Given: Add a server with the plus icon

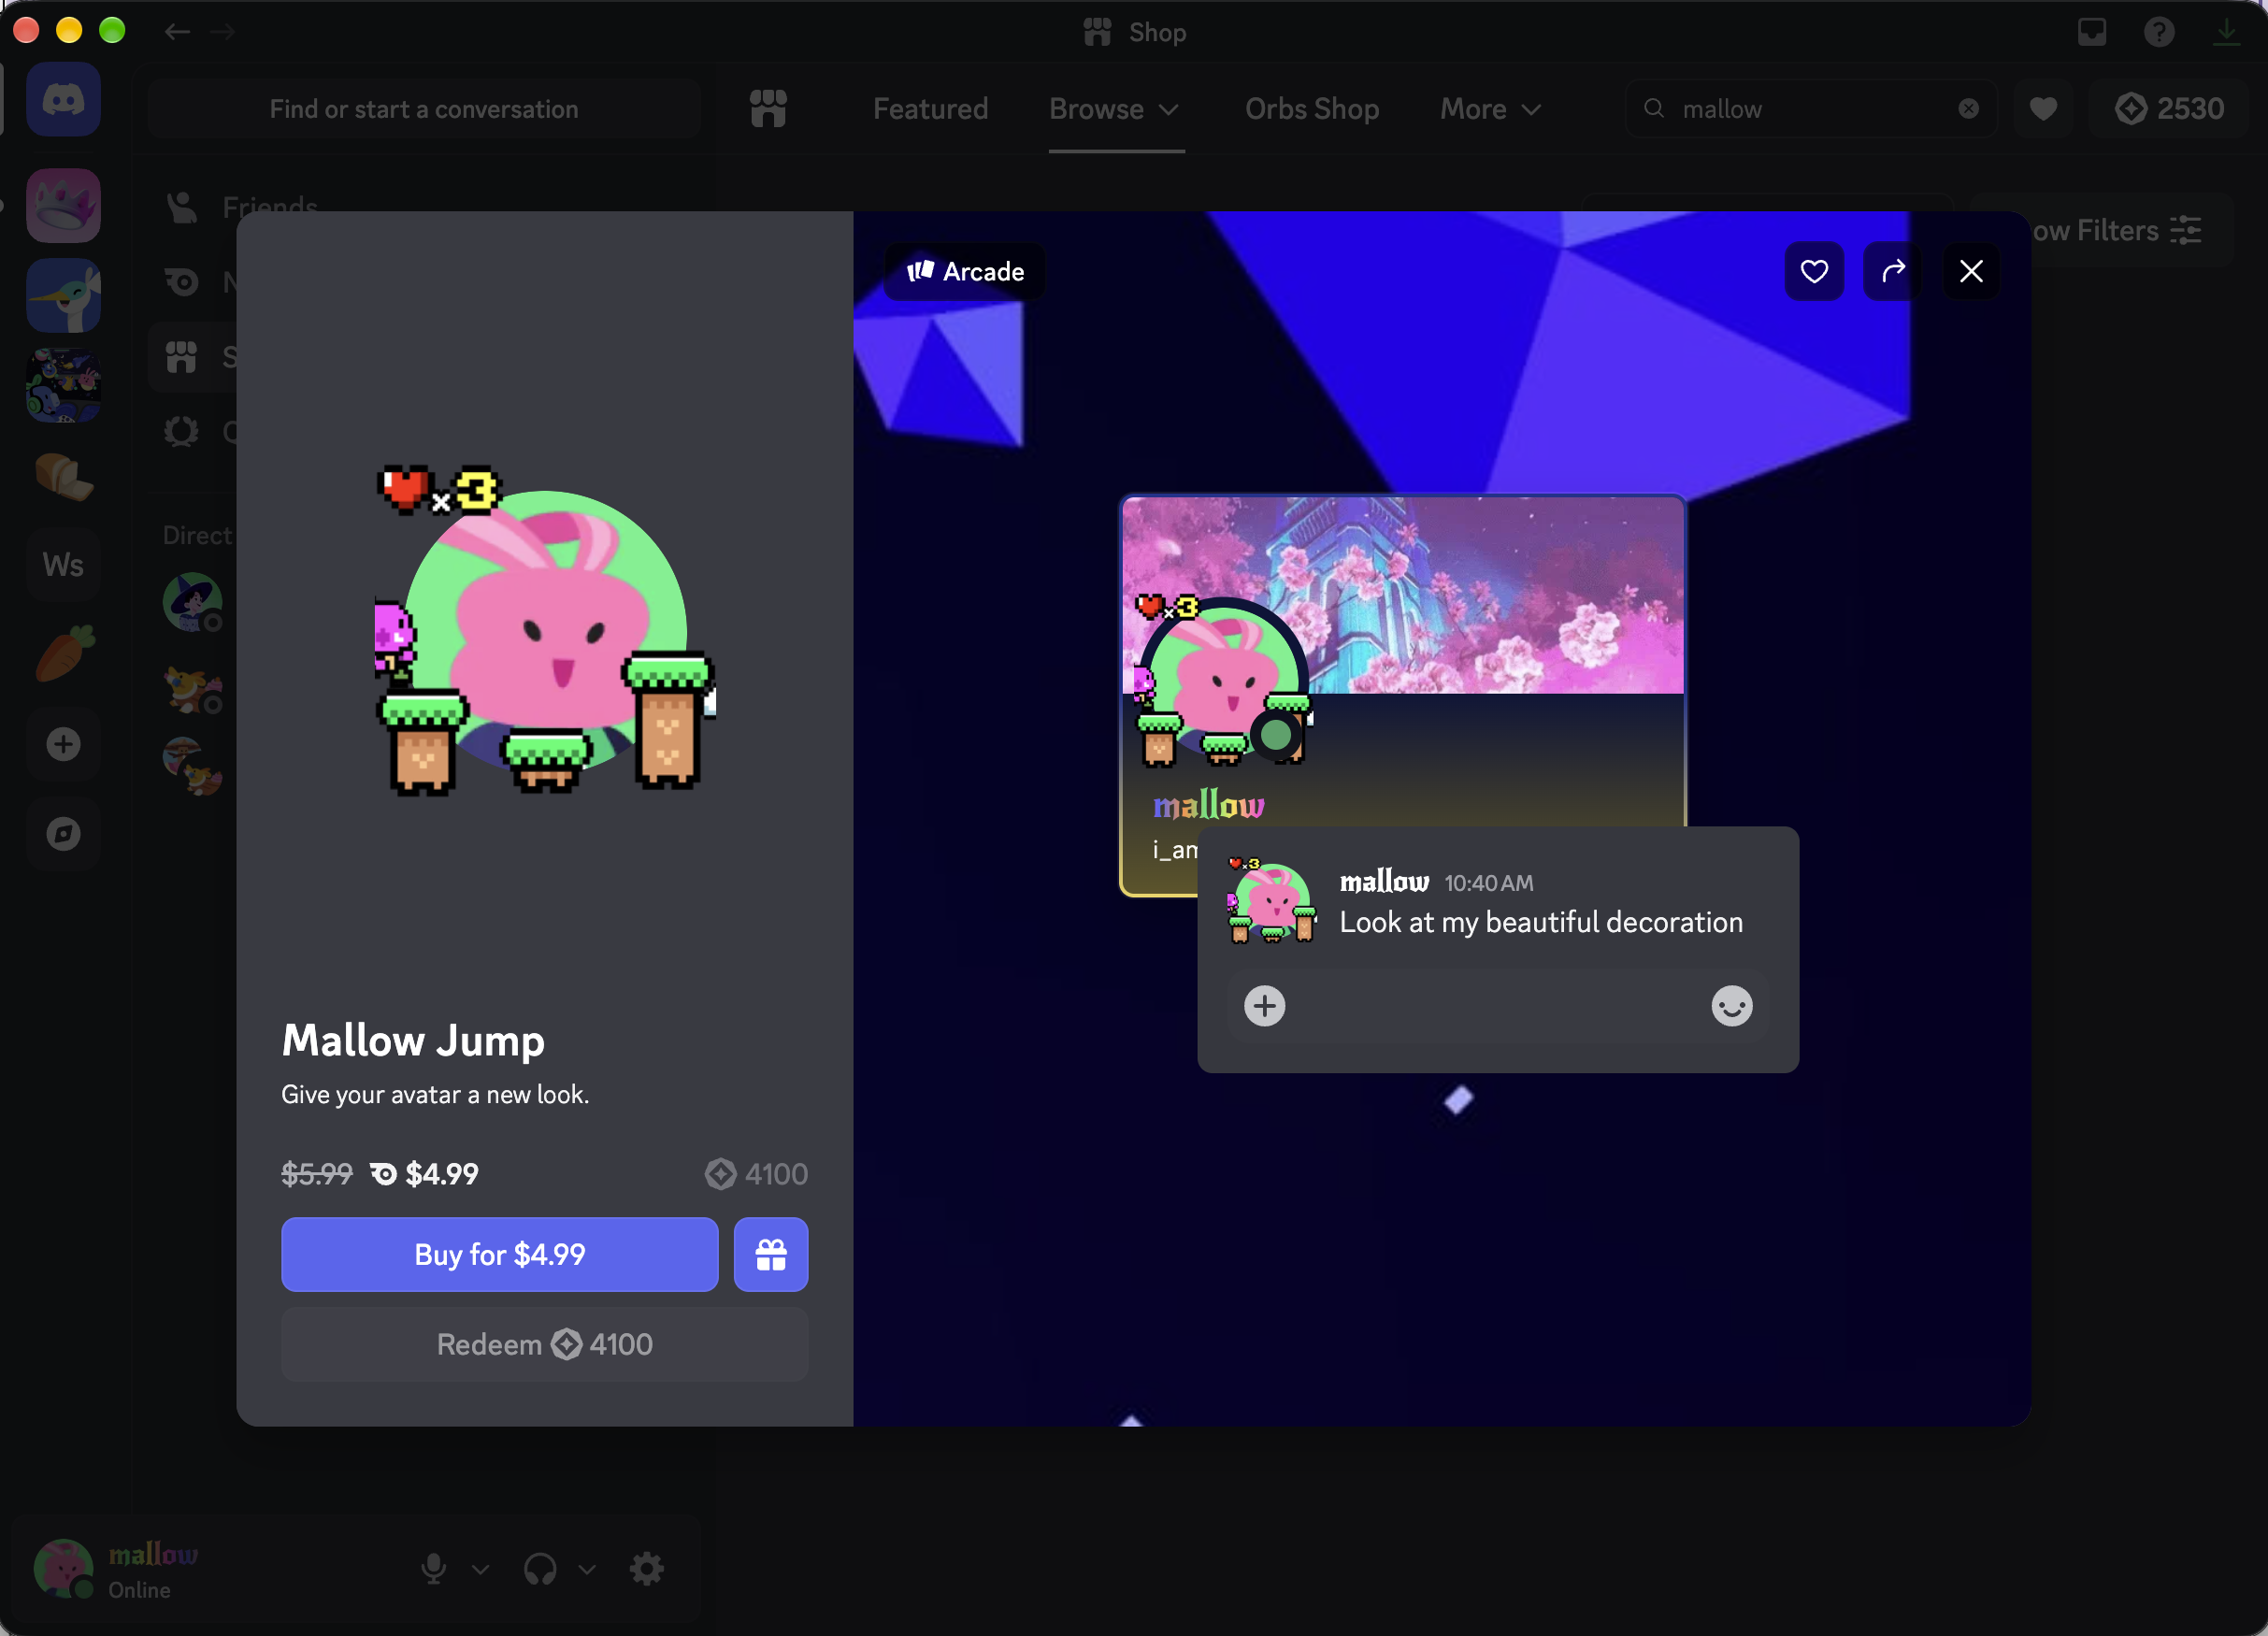Looking at the screenshot, I should 63,744.
